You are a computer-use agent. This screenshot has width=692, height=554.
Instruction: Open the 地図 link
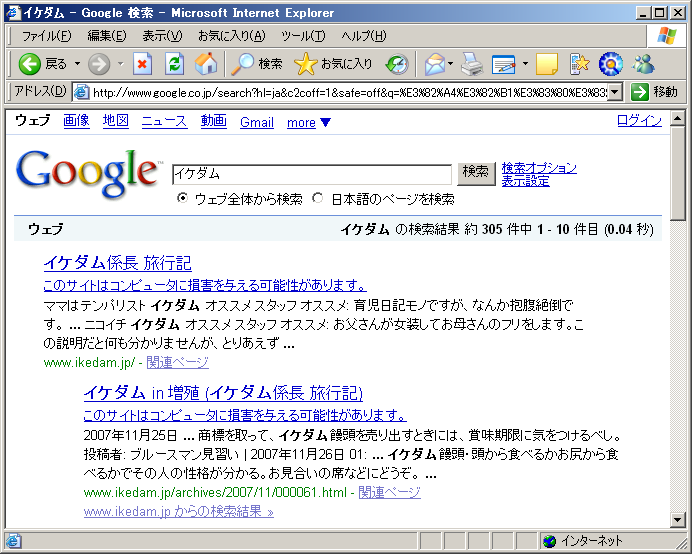[x=116, y=121]
